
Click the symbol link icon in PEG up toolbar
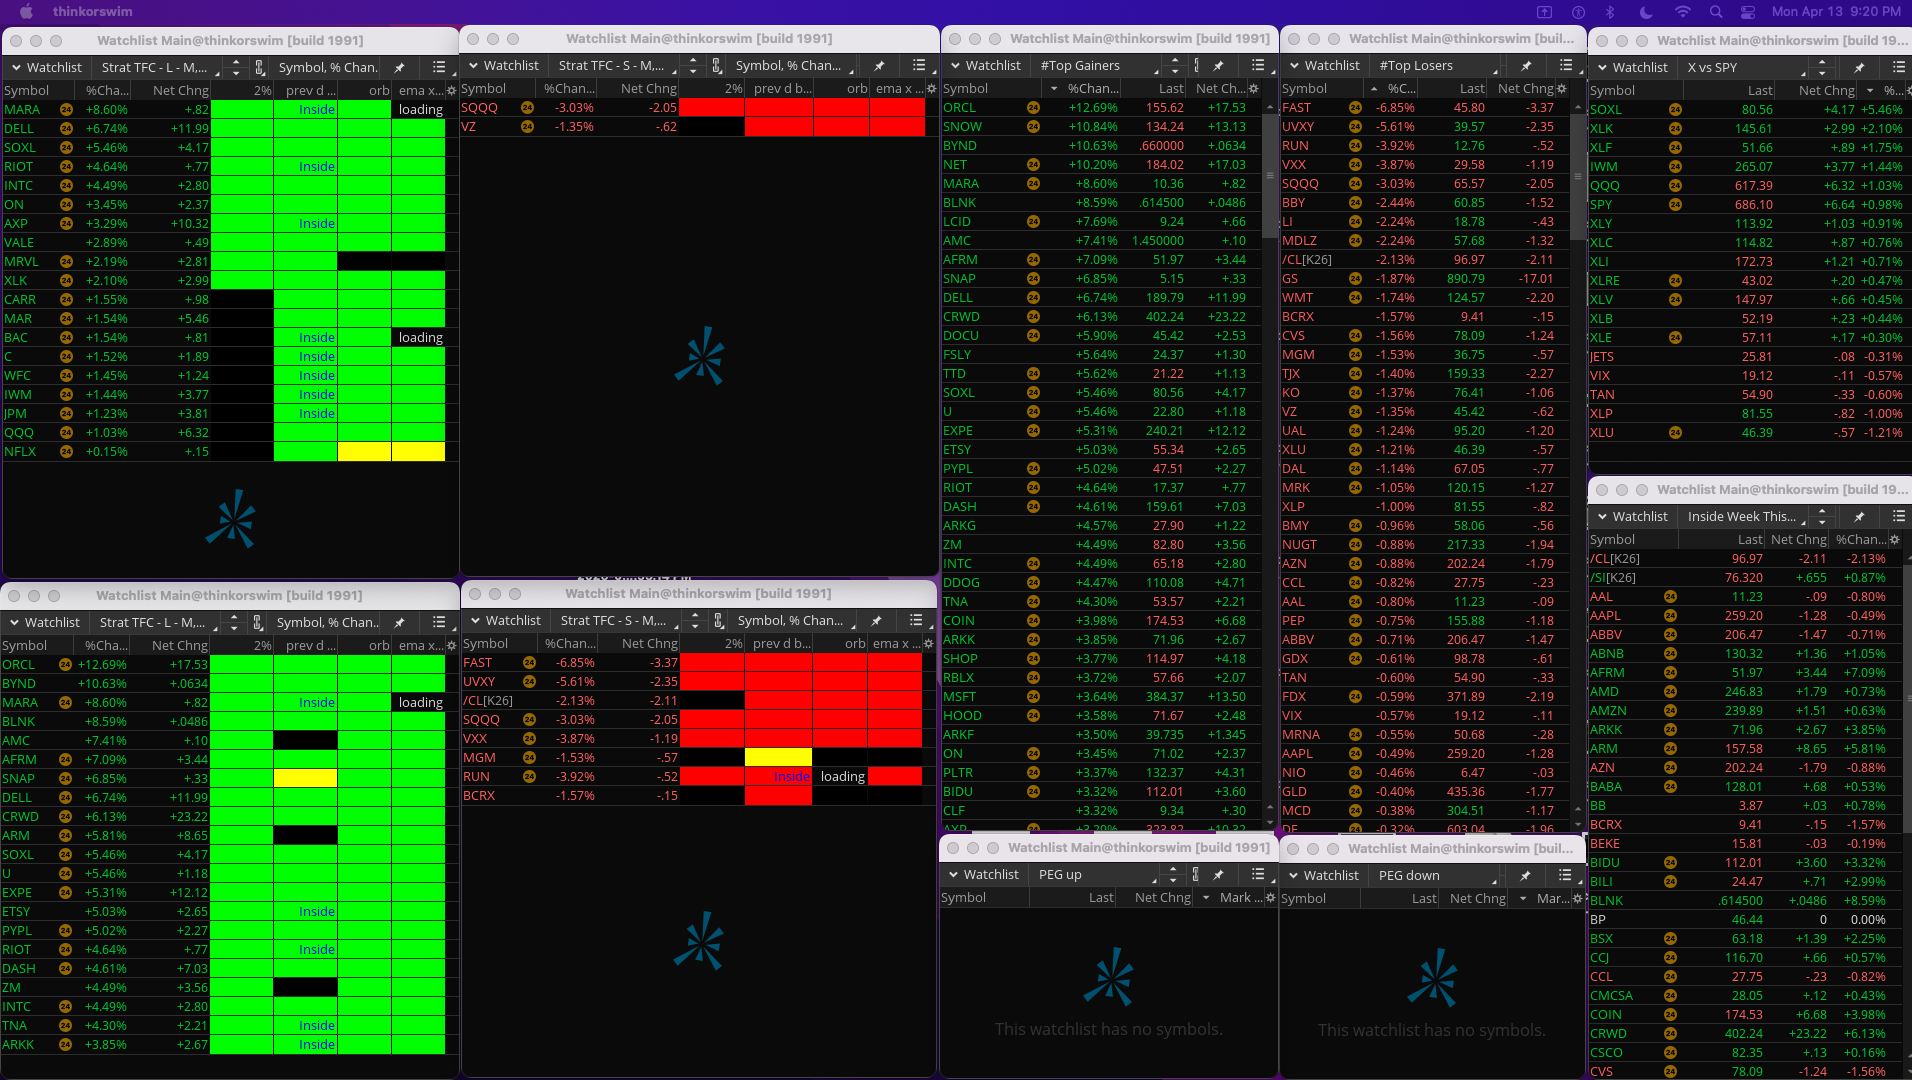[1196, 875]
